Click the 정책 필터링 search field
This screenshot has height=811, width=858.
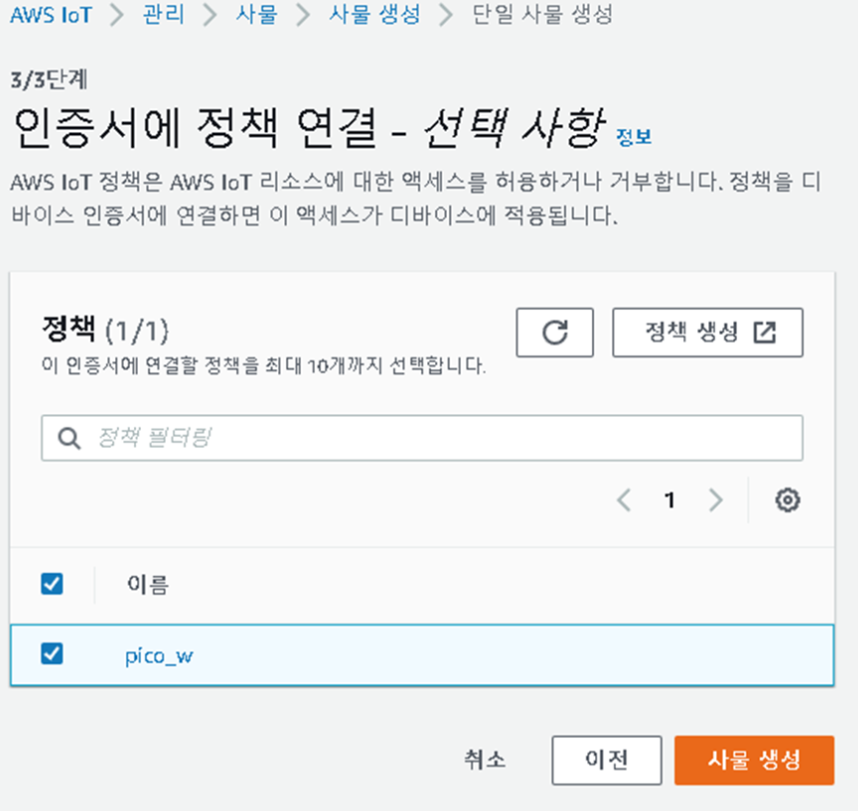coord(422,438)
